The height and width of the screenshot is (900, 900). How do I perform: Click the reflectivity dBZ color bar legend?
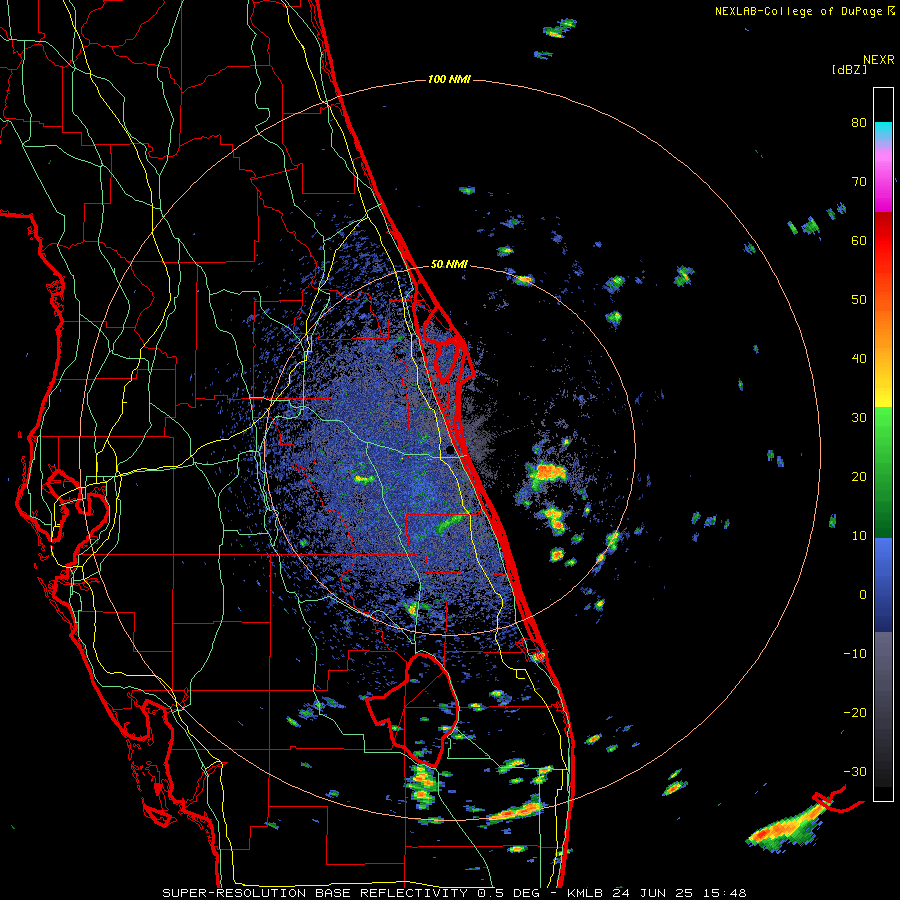pyautogui.click(x=883, y=444)
